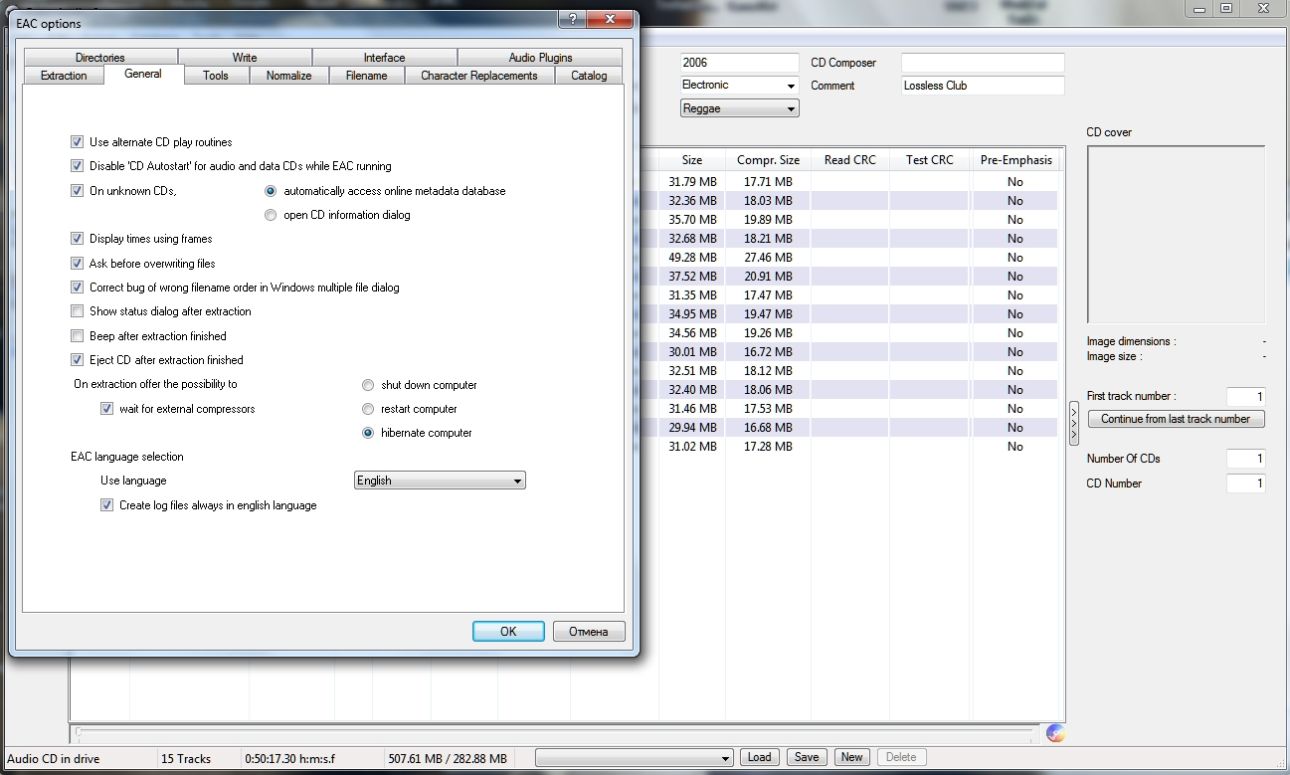Switch to the Catalog tab
The image size is (1290, 775).
589,75
